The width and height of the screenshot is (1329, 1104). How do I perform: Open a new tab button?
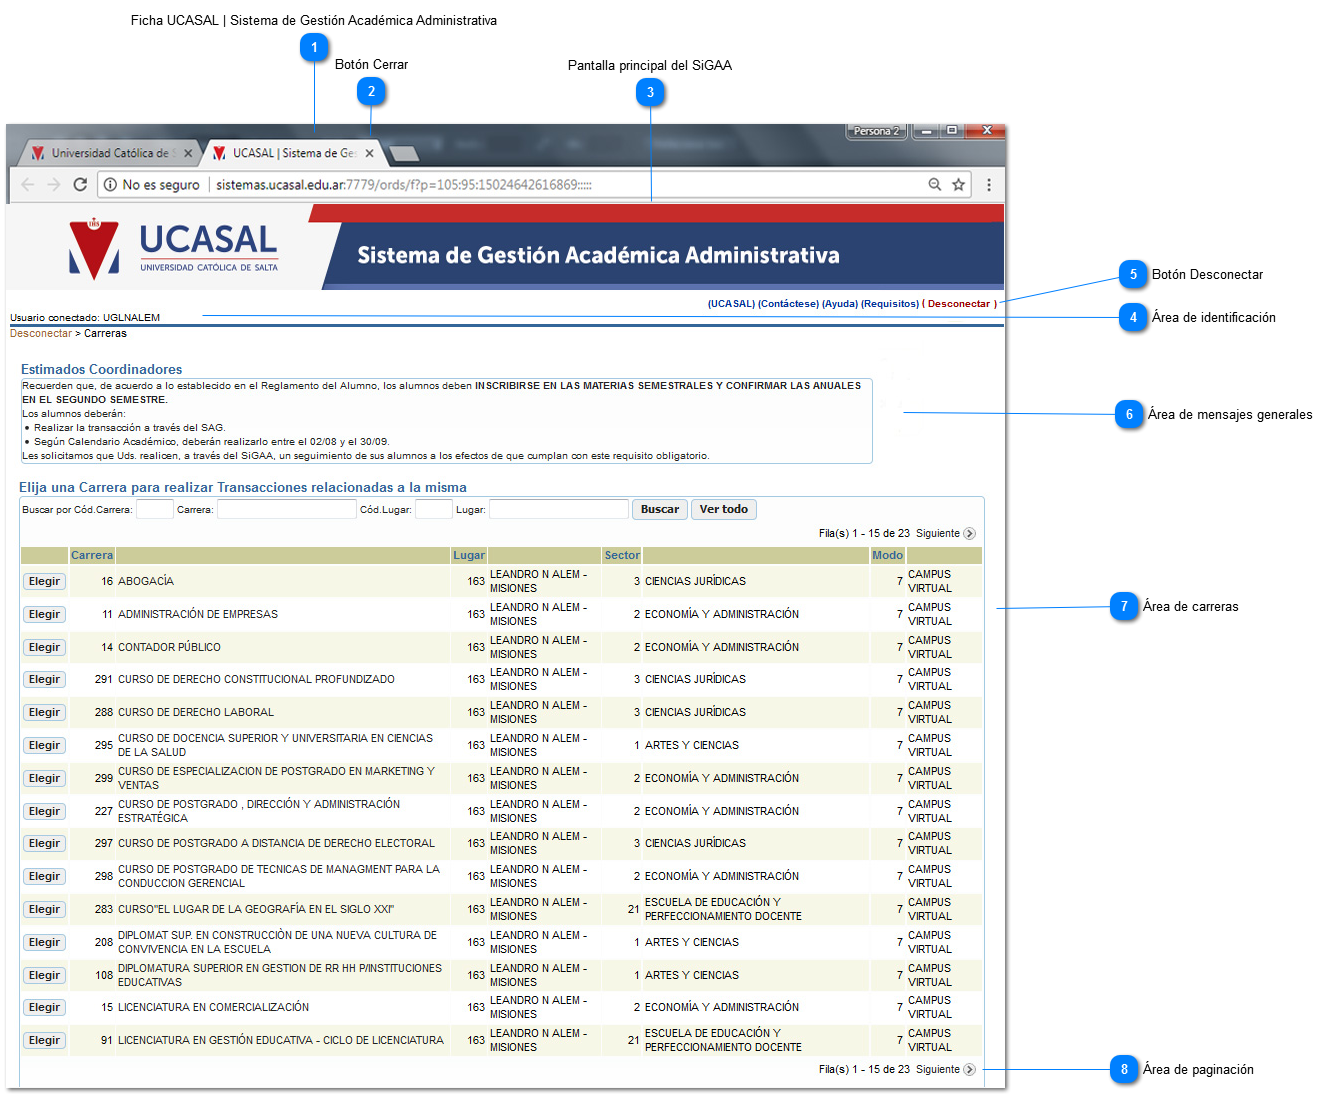(403, 154)
